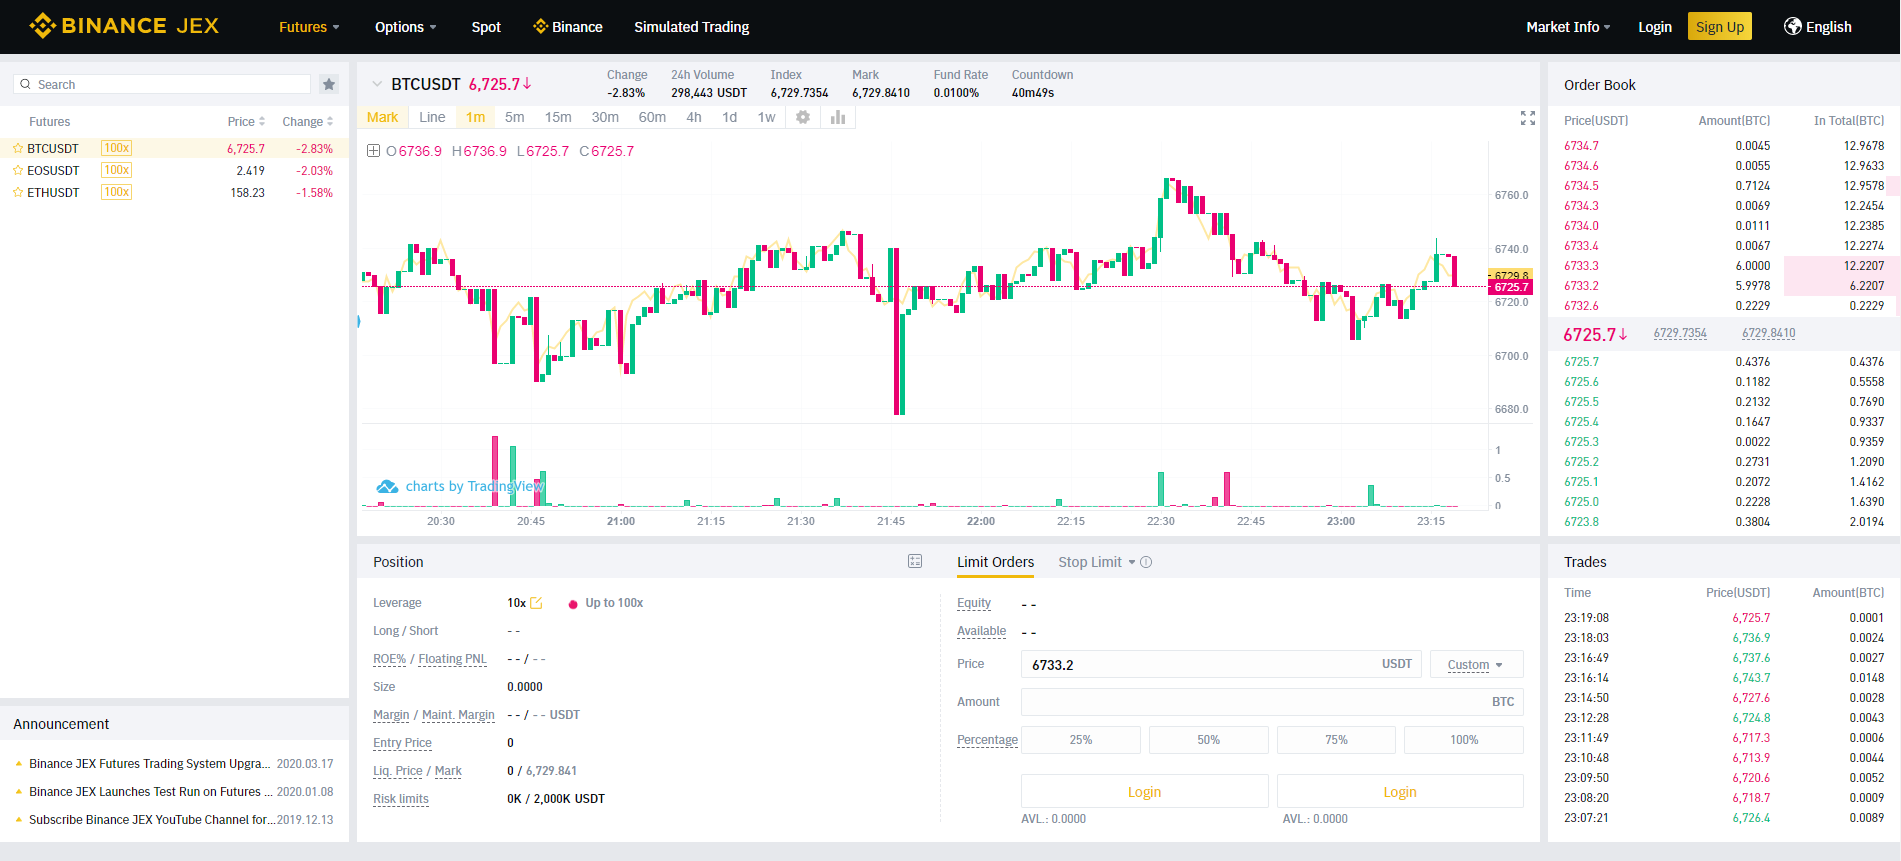Click the 100x badge for ETHUSDT

point(116,192)
